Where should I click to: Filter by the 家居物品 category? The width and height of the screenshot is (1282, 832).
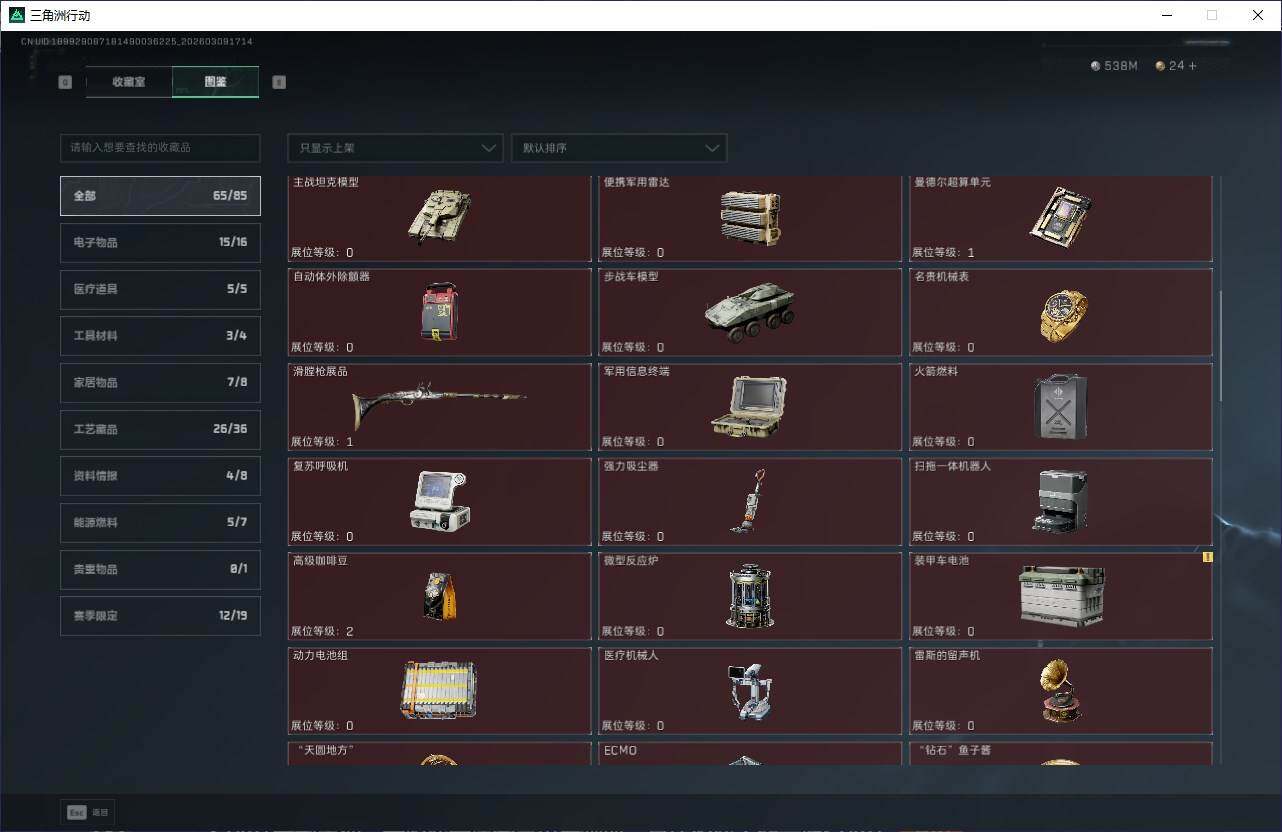point(160,383)
